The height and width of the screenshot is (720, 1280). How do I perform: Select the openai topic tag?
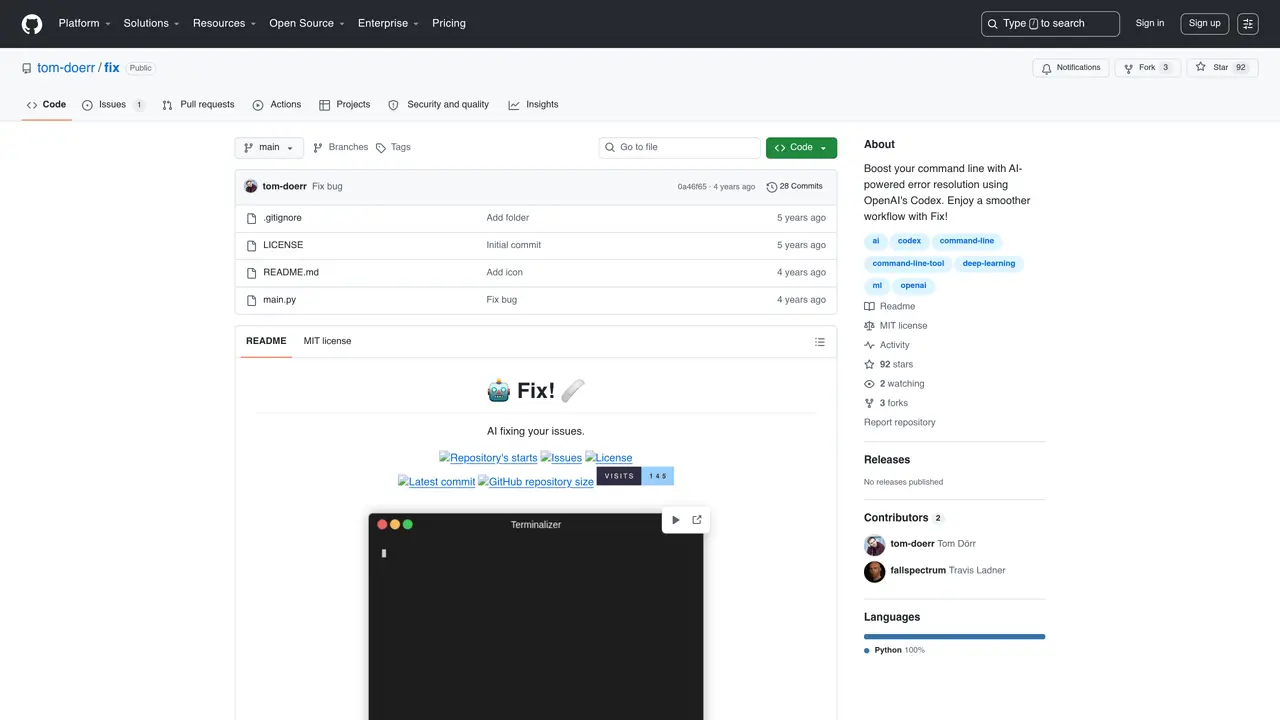click(x=913, y=286)
